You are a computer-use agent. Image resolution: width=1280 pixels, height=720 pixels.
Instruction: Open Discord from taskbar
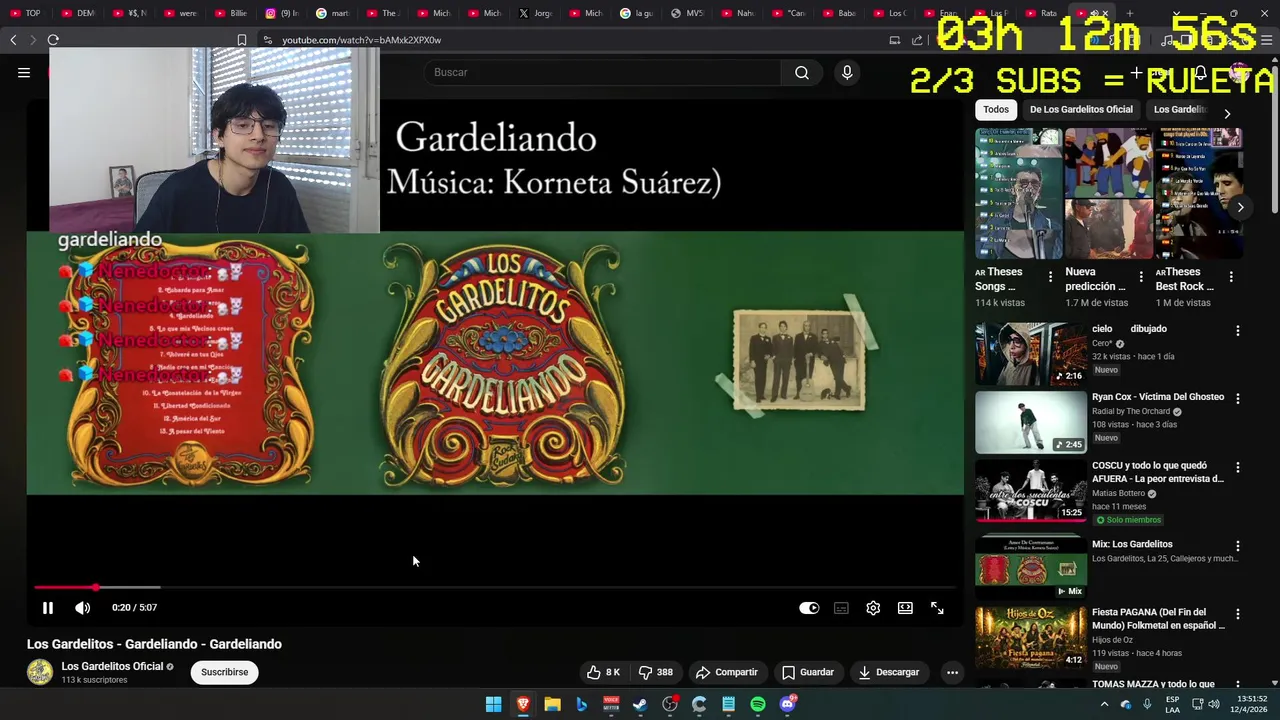pos(787,705)
